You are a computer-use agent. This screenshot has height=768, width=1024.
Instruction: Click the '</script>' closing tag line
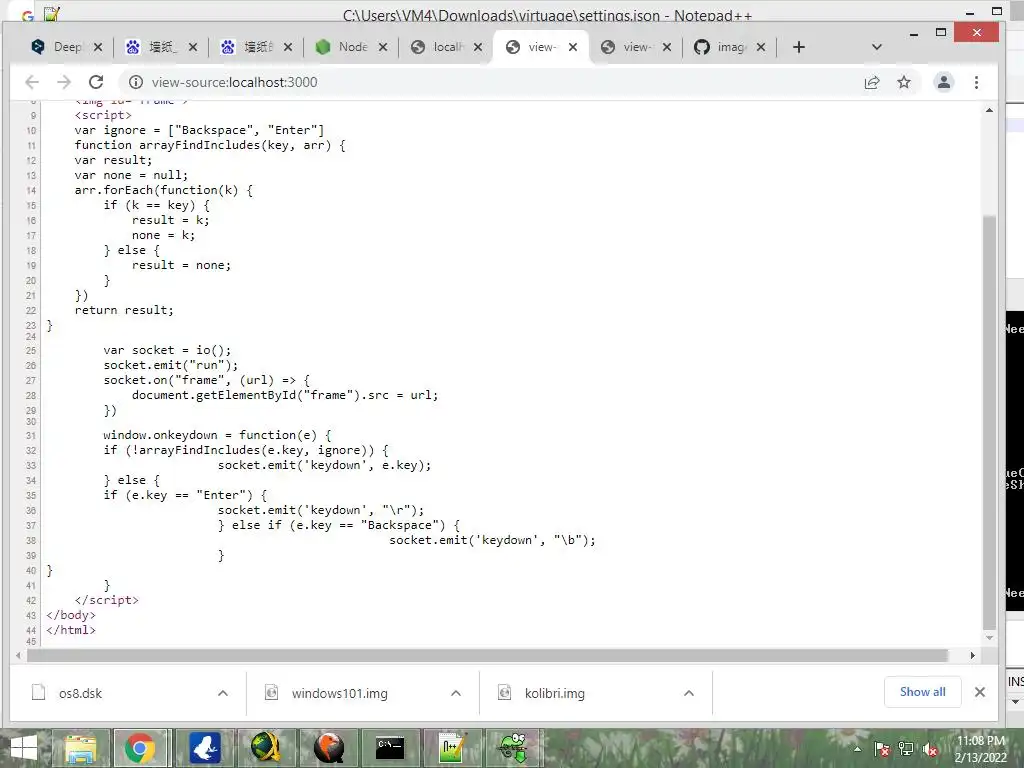(106, 600)
